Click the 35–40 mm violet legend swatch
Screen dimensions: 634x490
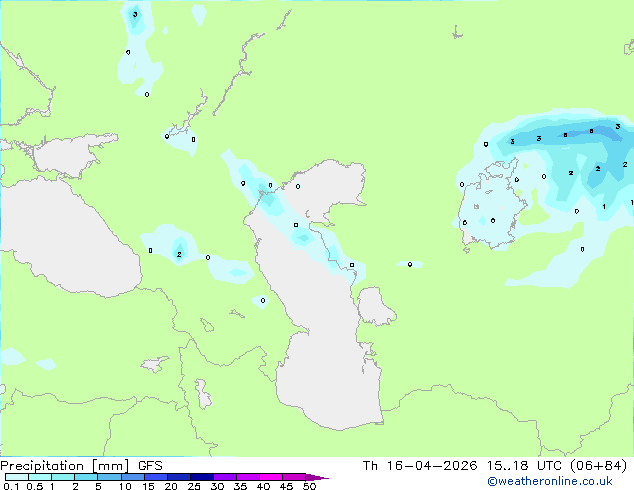(247, 477)
